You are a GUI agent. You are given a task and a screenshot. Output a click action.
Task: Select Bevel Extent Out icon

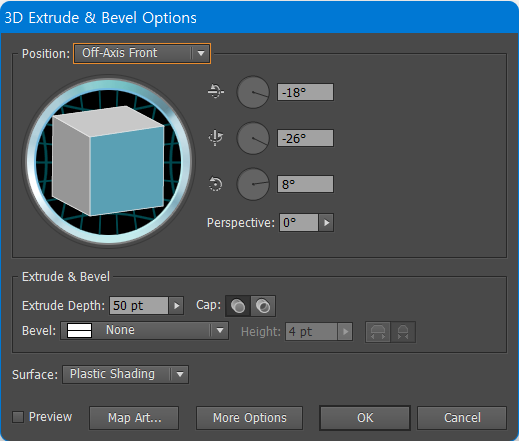378,332
